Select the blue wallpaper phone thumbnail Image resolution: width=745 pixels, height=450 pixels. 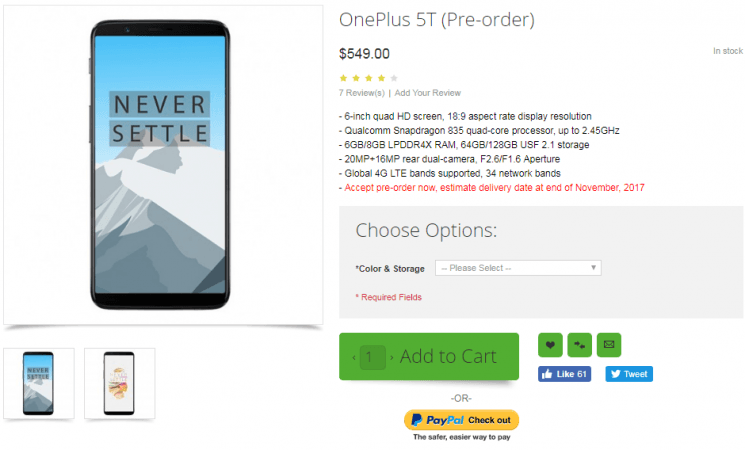pyautogui.click(x=39, y=383)
